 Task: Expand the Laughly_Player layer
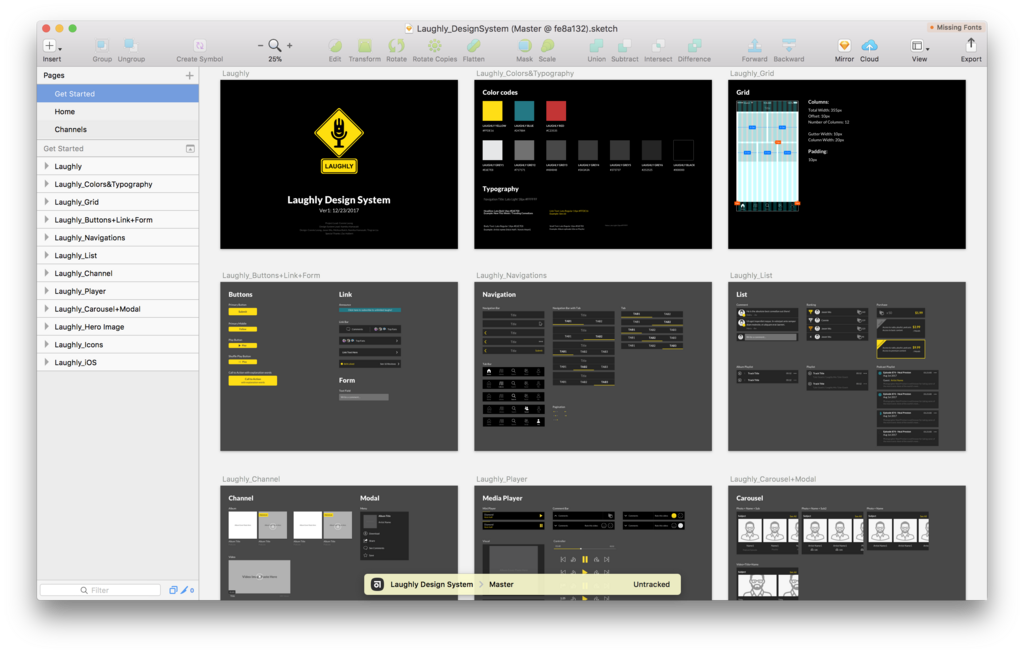click(x=46, y=291)
